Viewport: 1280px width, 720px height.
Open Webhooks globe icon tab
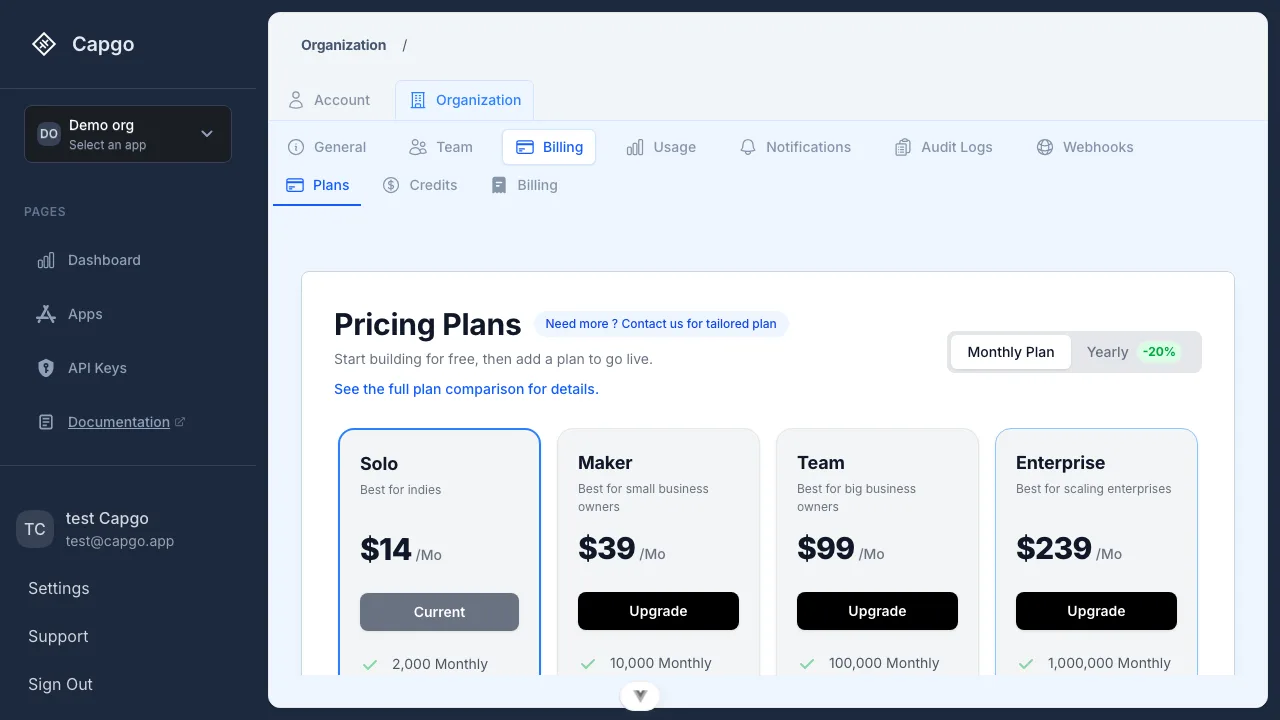[x=1045, y=147]
